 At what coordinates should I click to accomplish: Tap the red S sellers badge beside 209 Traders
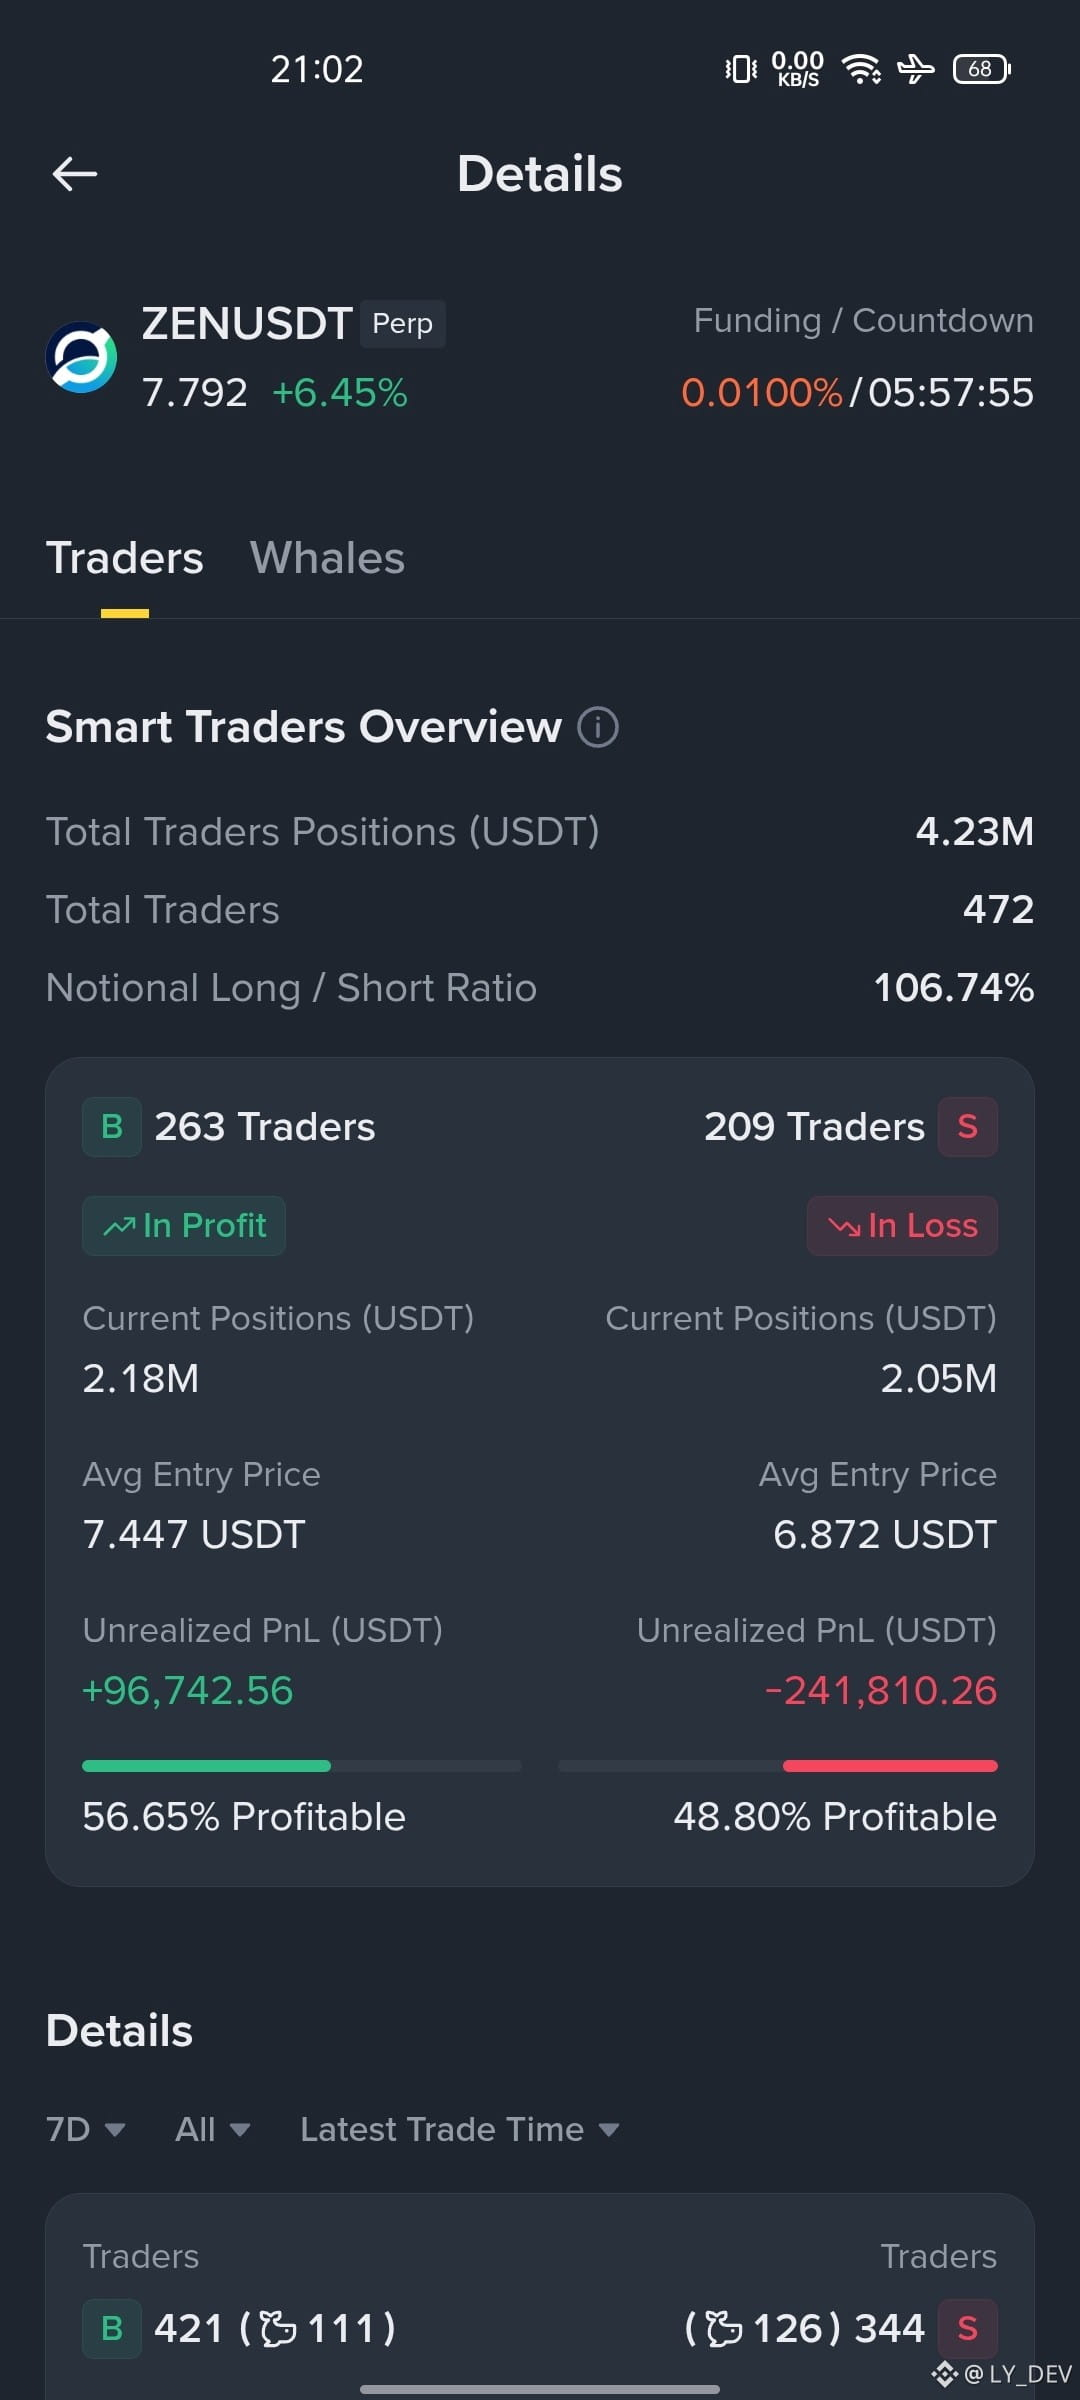pos(968,1127)
